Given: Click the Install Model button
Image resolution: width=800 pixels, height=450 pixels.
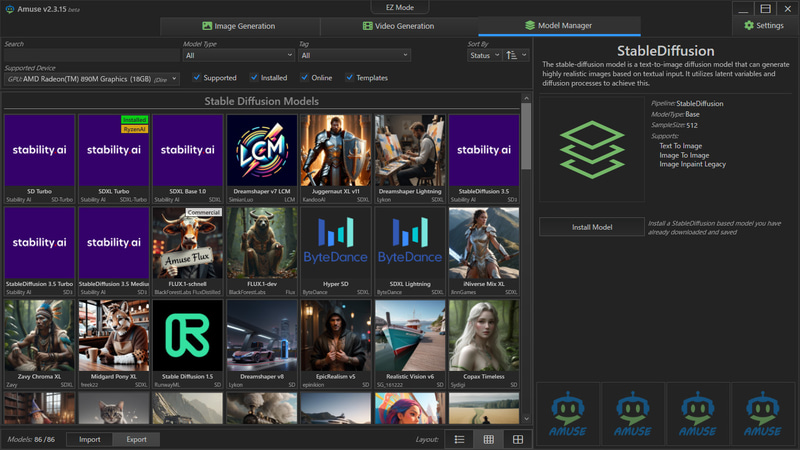Looking at the screenshot, I should pyautogui.click(x=592, y=227).
